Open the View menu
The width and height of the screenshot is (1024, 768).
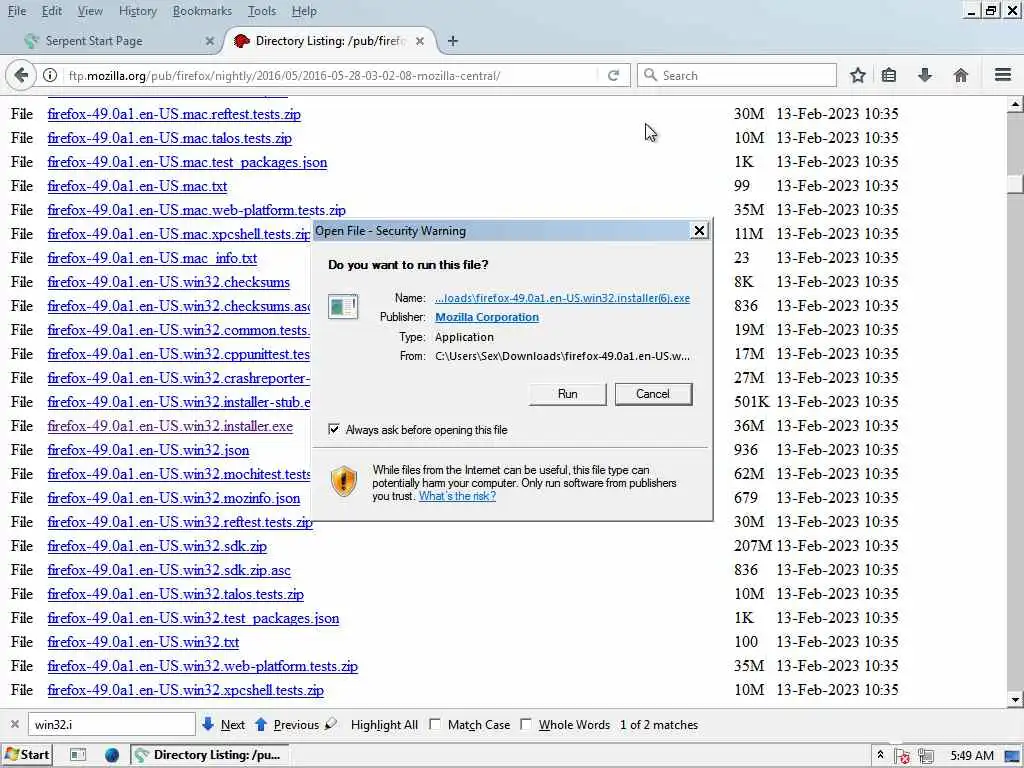[x=90, y=11]
